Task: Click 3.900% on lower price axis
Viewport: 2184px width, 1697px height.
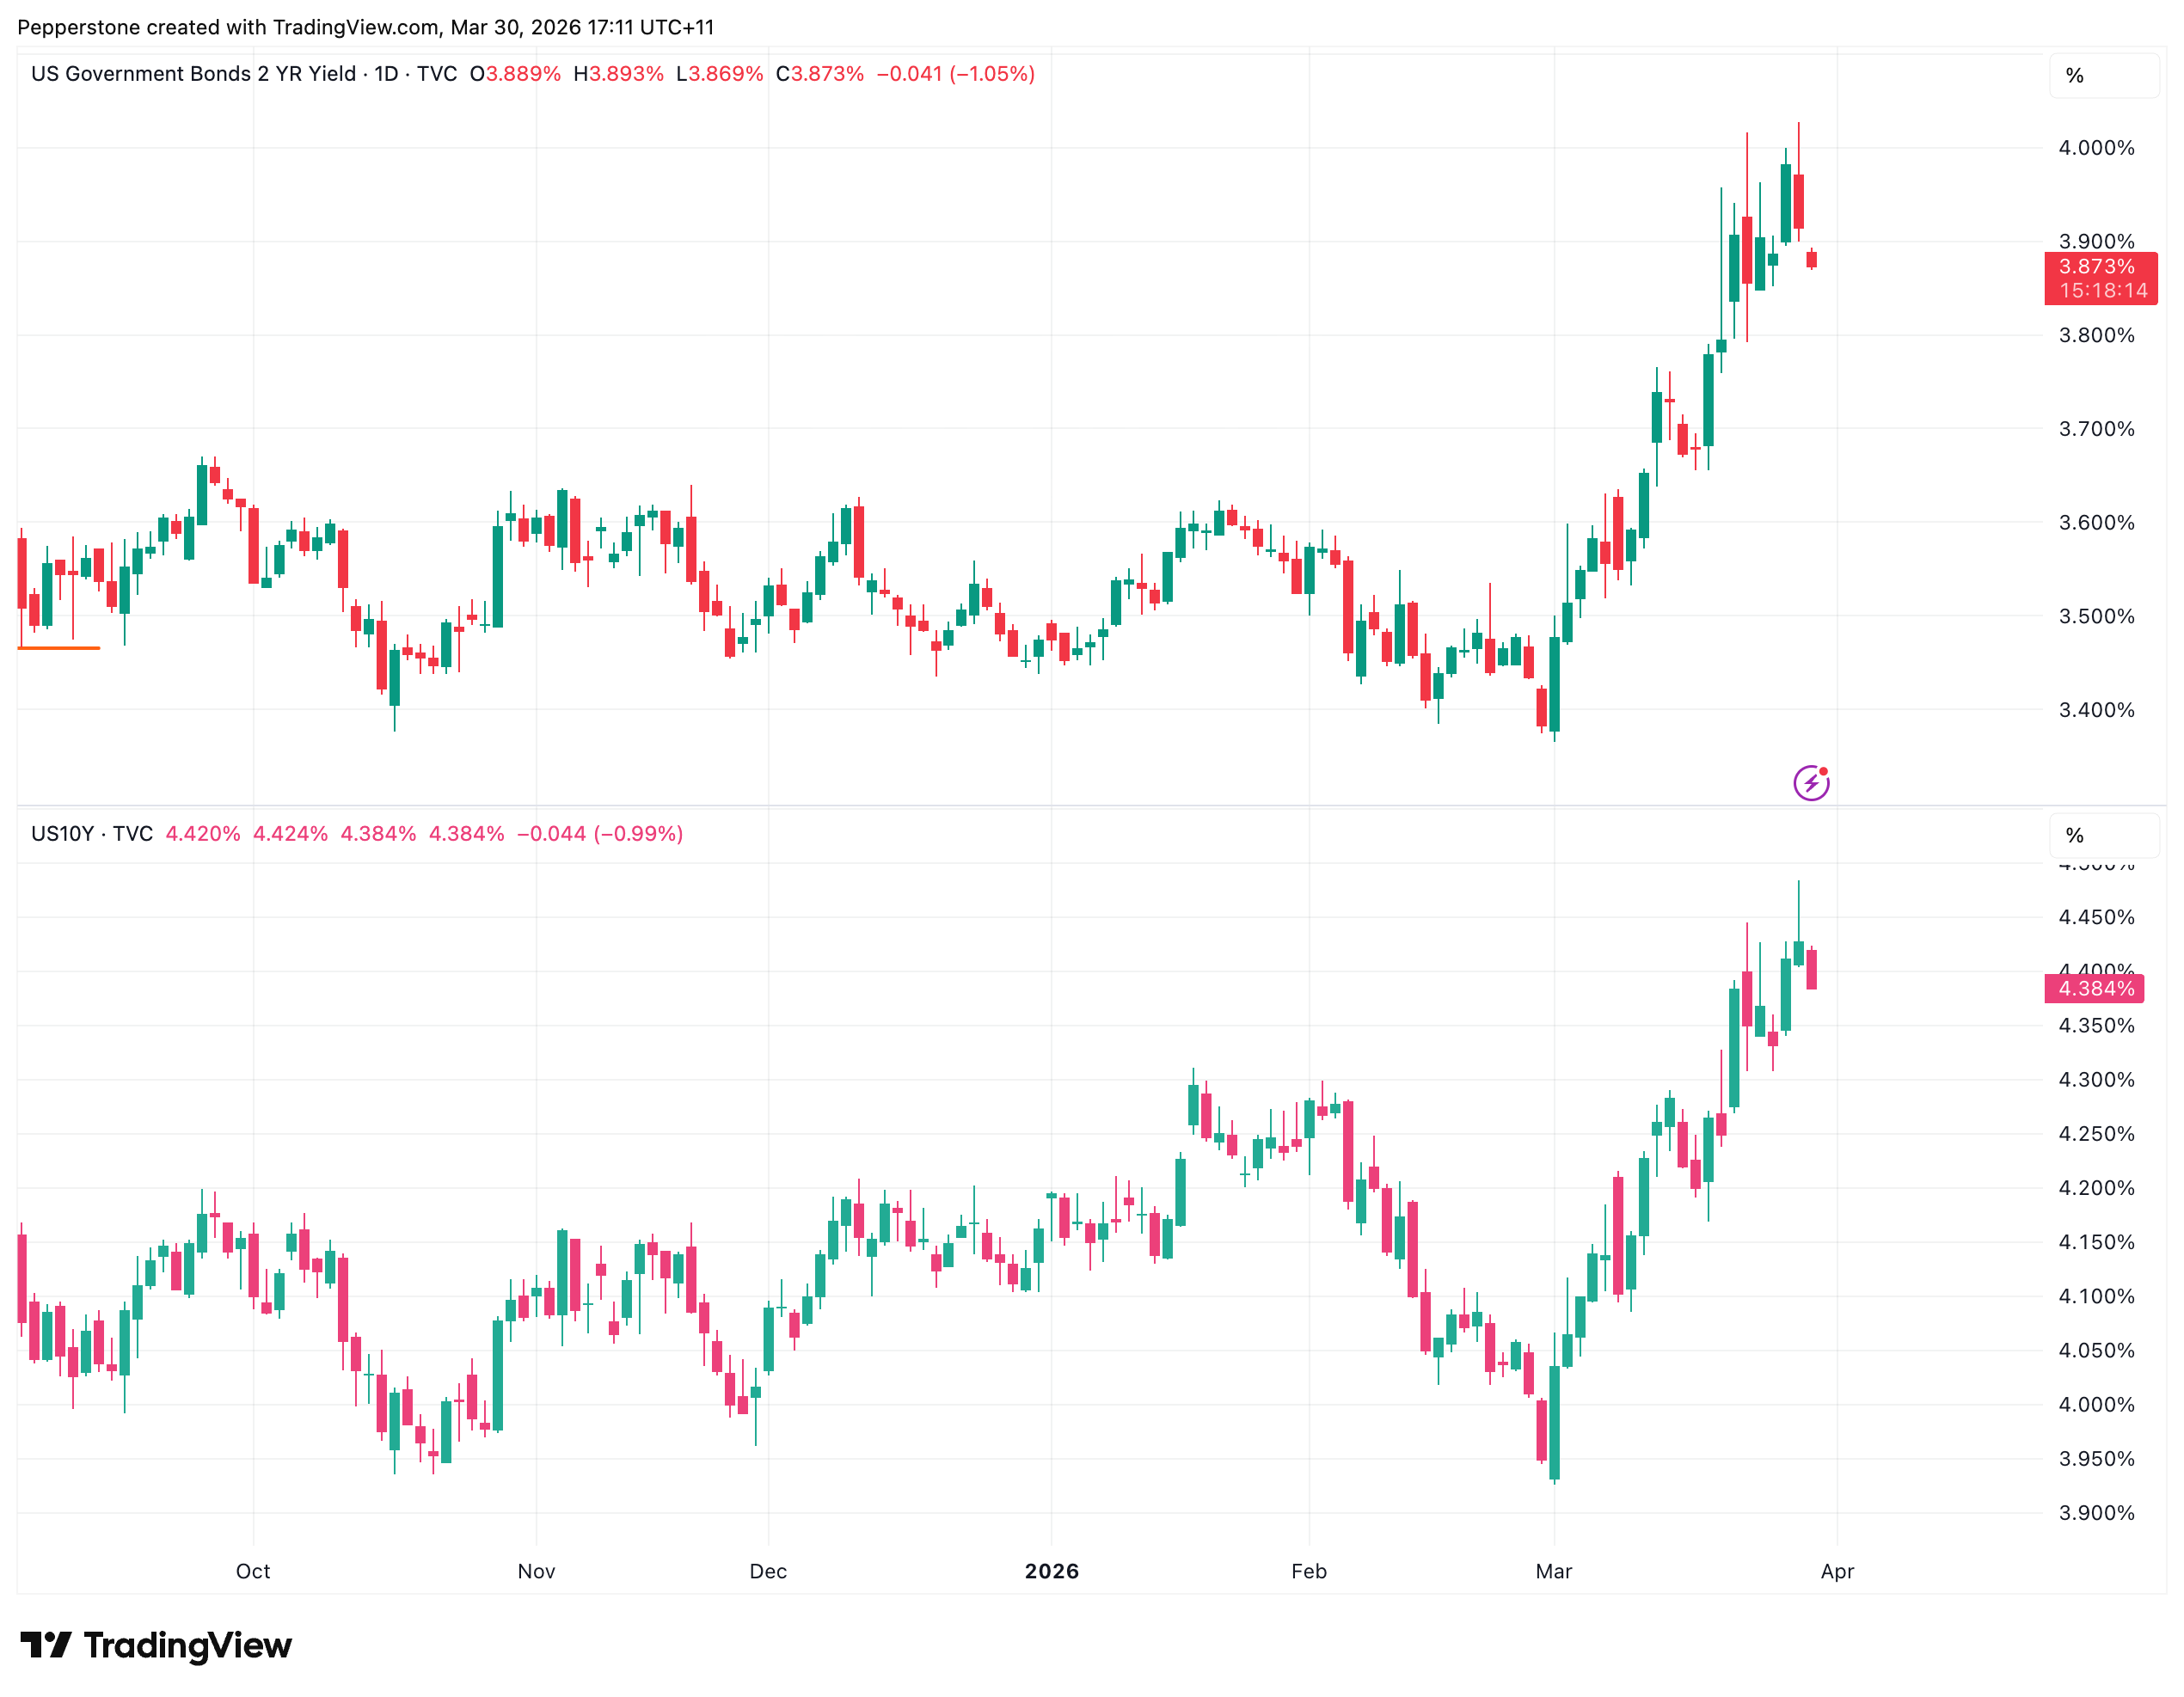Action: click(x=2096, y=1513)
